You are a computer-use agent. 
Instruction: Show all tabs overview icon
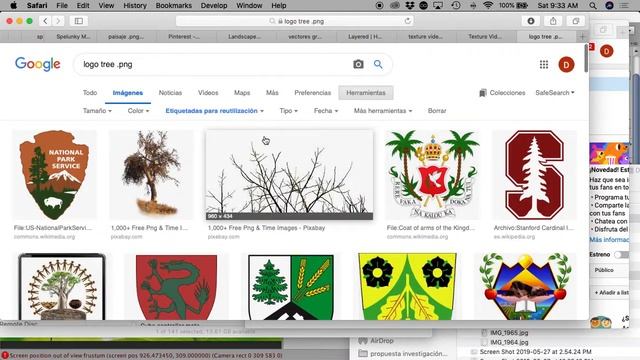(576, 21)
